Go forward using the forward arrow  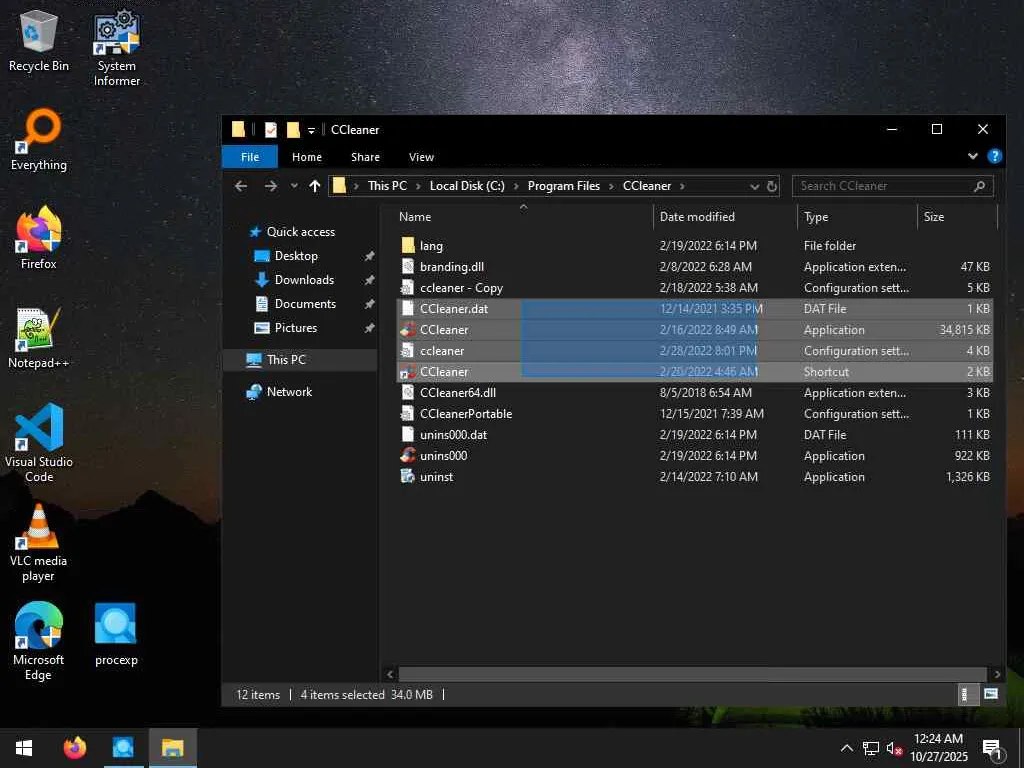pyautogui.click(x=271, y=186)
